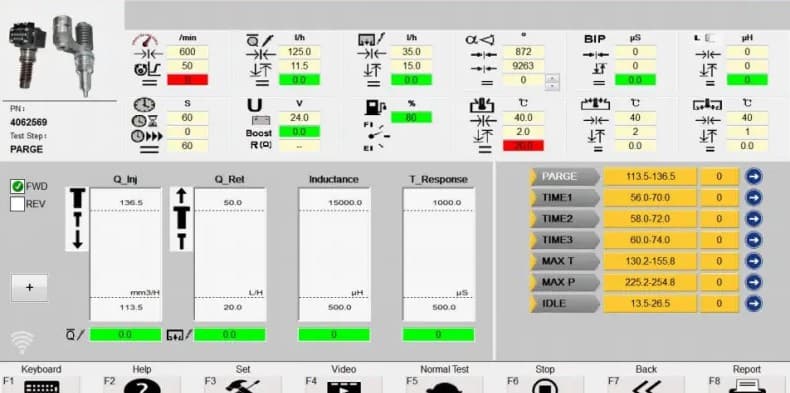This screenshot has width=790, height=393.
Task: Click the Q_Ret bar gauge
Action: [231, 254]
